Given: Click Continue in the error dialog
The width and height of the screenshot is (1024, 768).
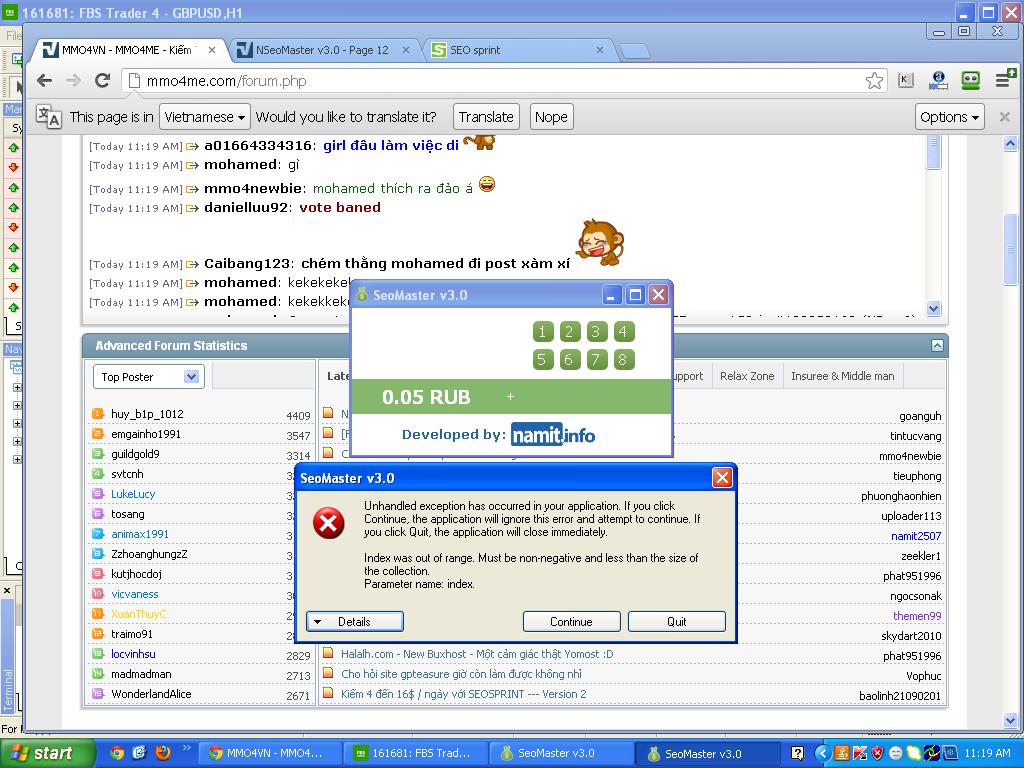Looking at the screenshot, I should (x=571, y=621).
